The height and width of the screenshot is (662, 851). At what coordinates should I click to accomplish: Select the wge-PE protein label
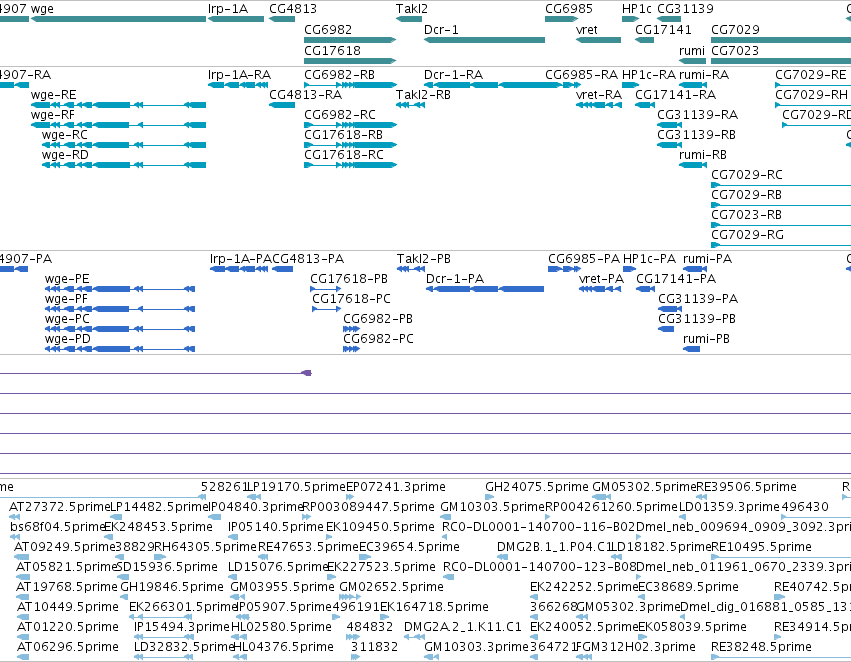click(x=67, y=279)
